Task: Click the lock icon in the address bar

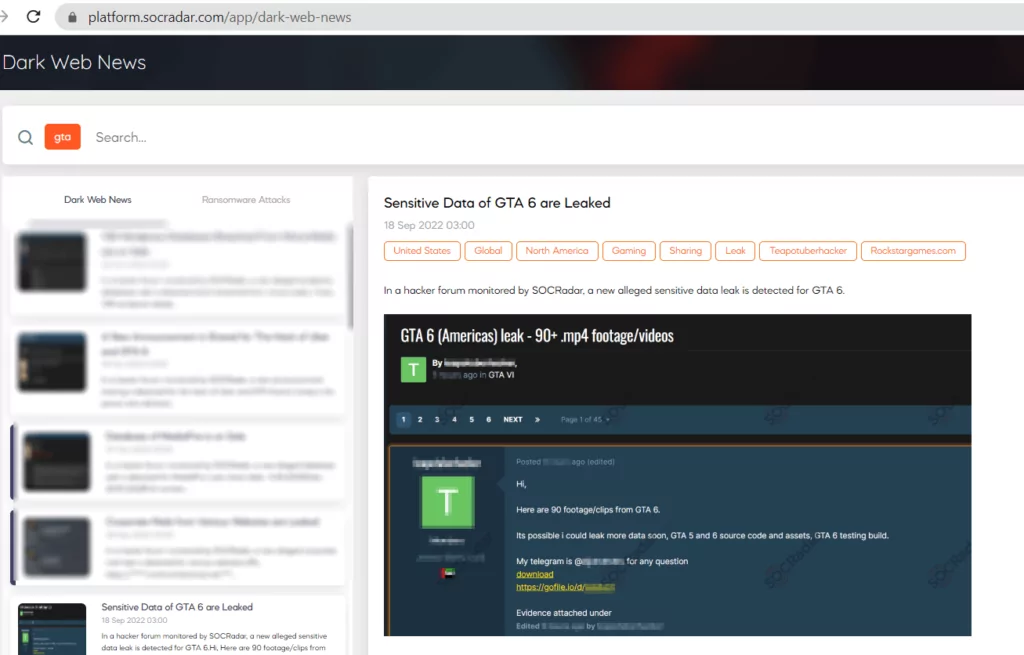Action: 72,17
